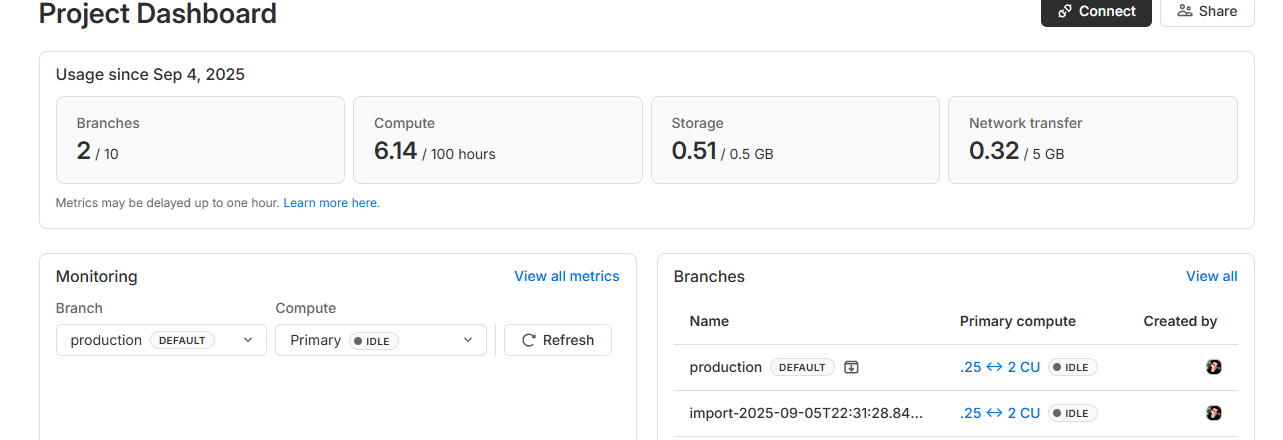This screenshot has height=440, width=1283.
Task: Expand the Compute dropdown showing Primary
Action: [x=381, y=340]
